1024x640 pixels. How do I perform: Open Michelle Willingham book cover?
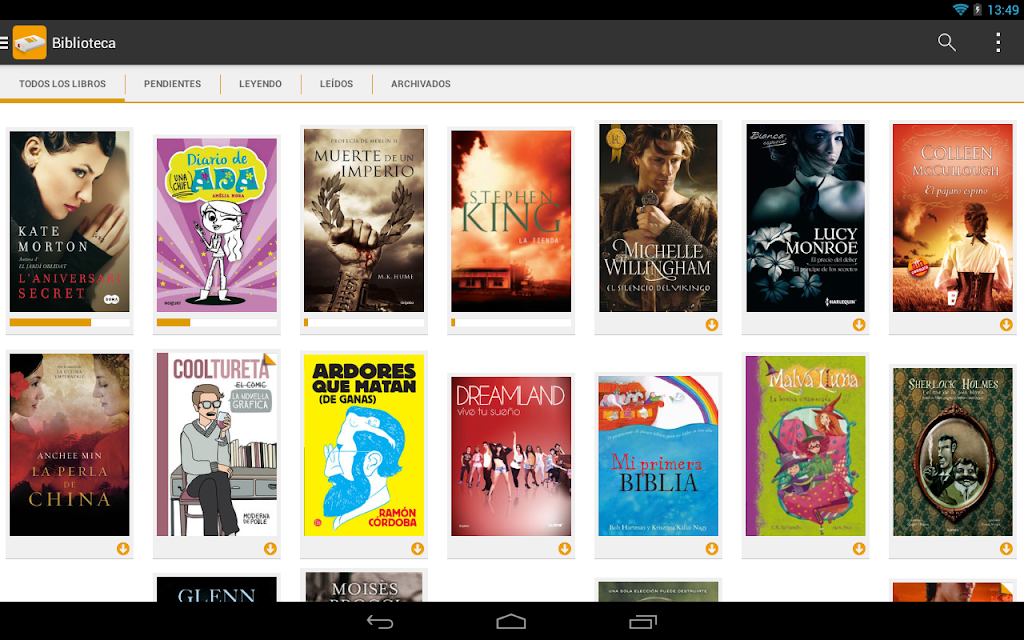[658, 217]
